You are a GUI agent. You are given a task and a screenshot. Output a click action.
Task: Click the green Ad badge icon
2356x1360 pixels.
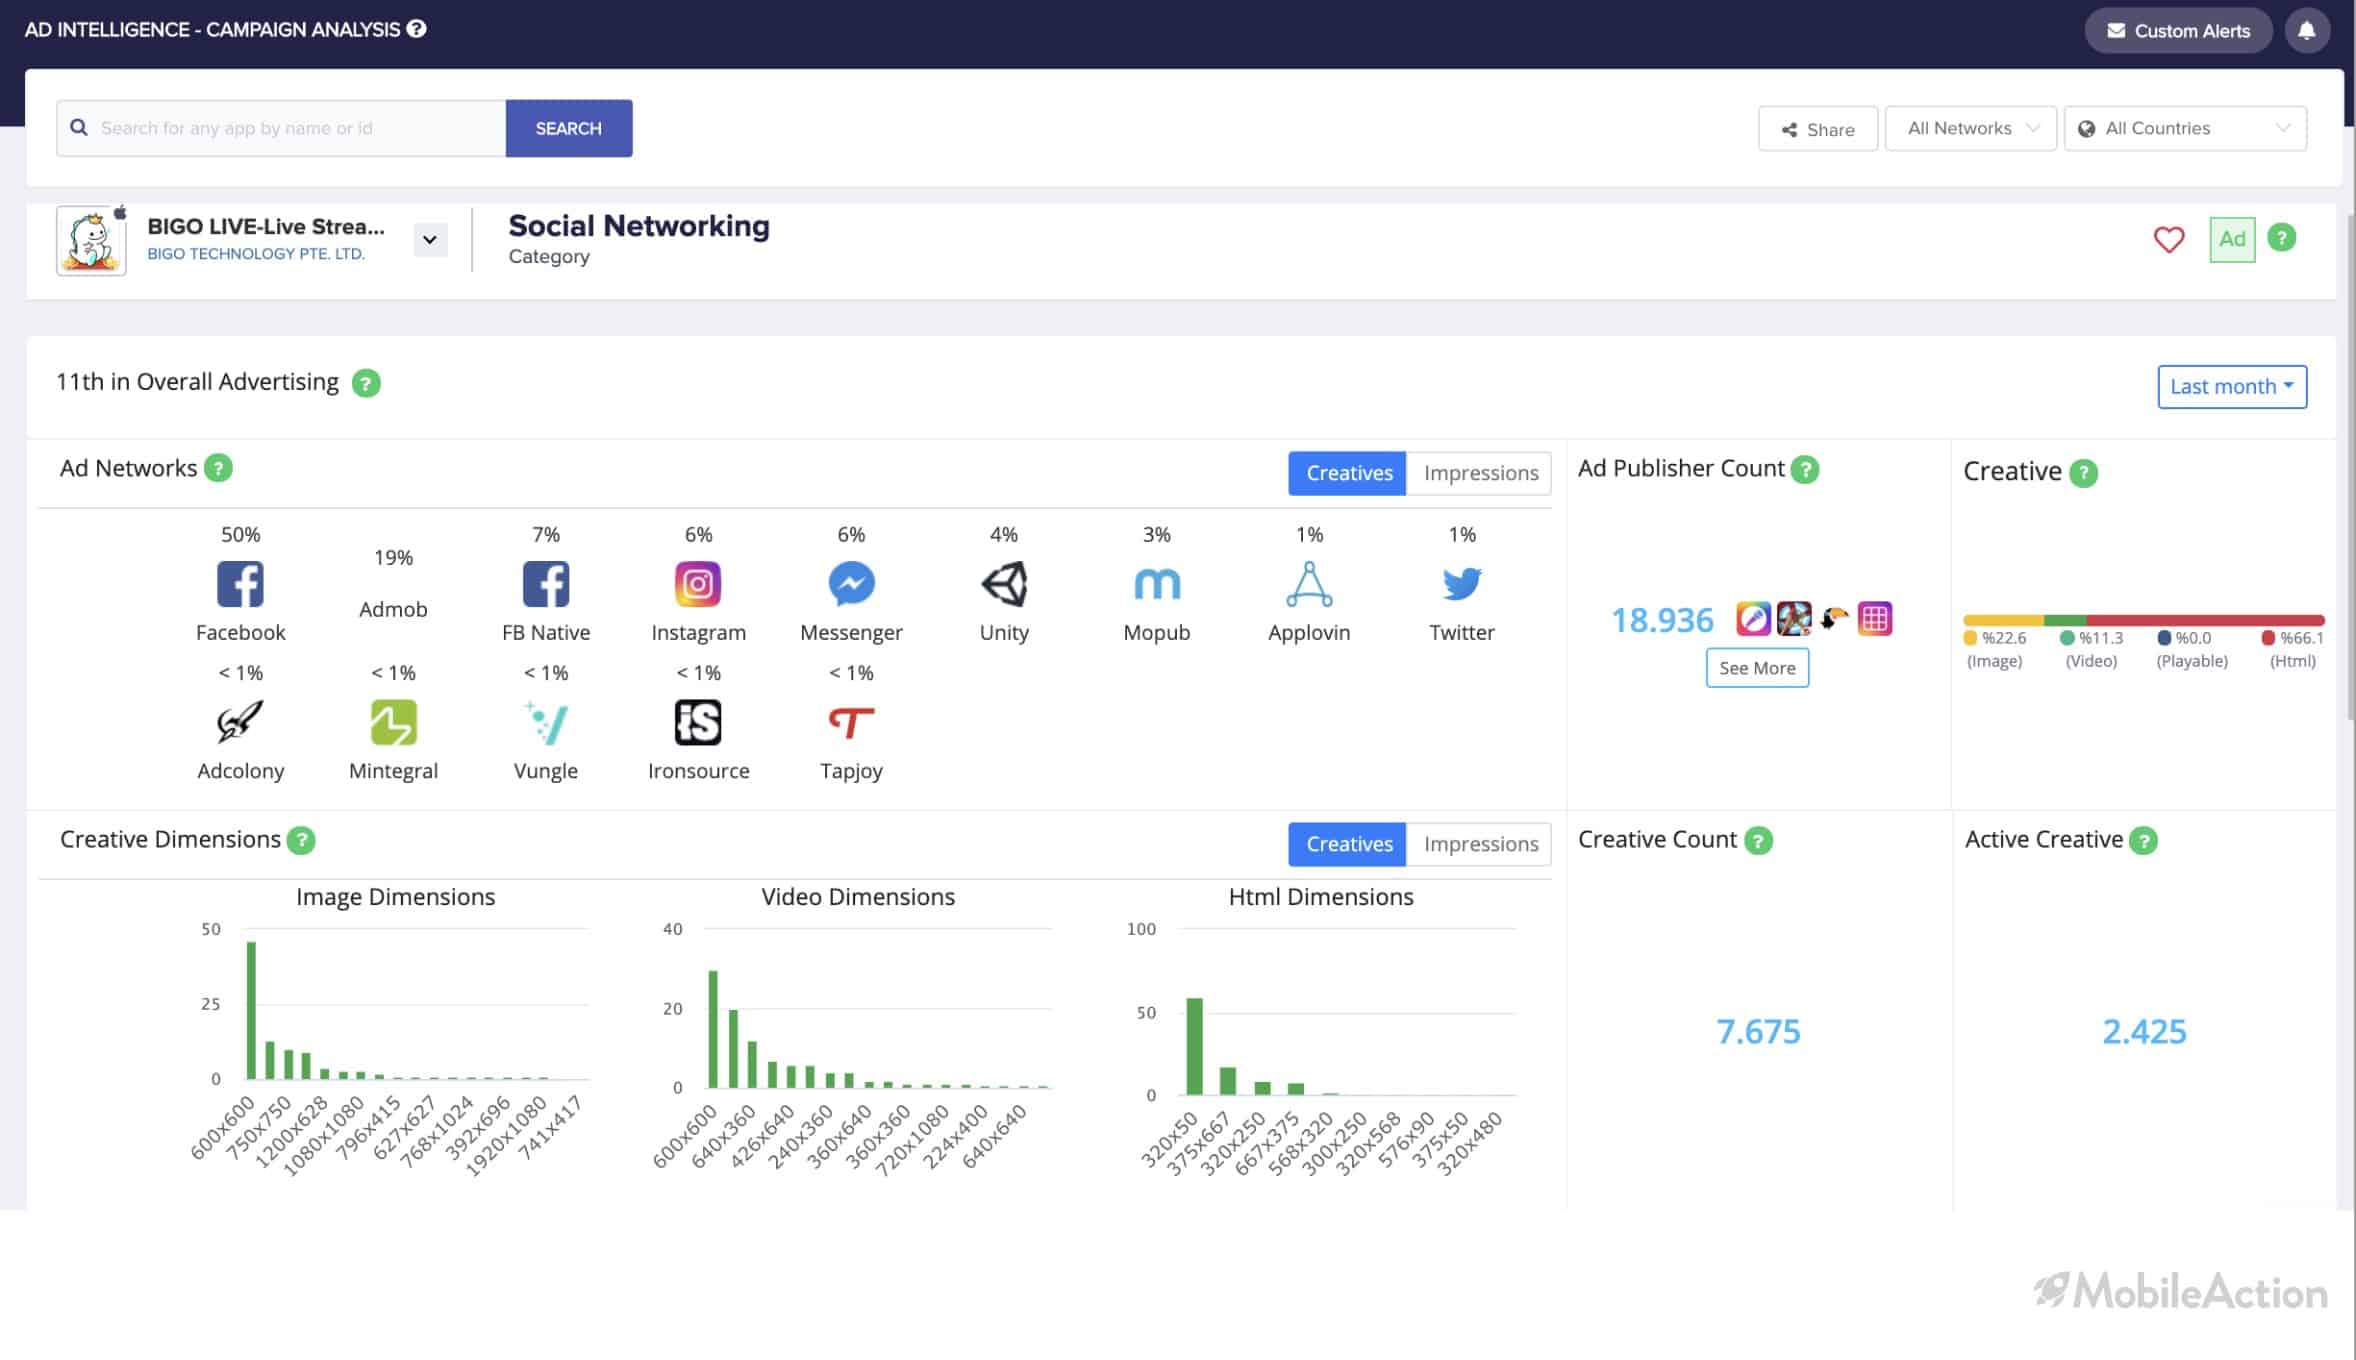coord(2232,239)
